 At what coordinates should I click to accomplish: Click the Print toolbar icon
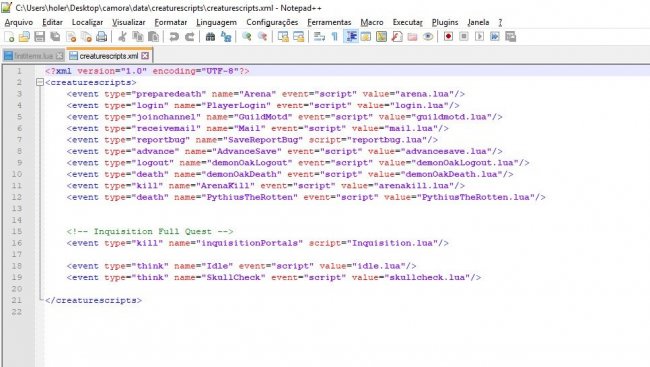[x=102, y=37]
